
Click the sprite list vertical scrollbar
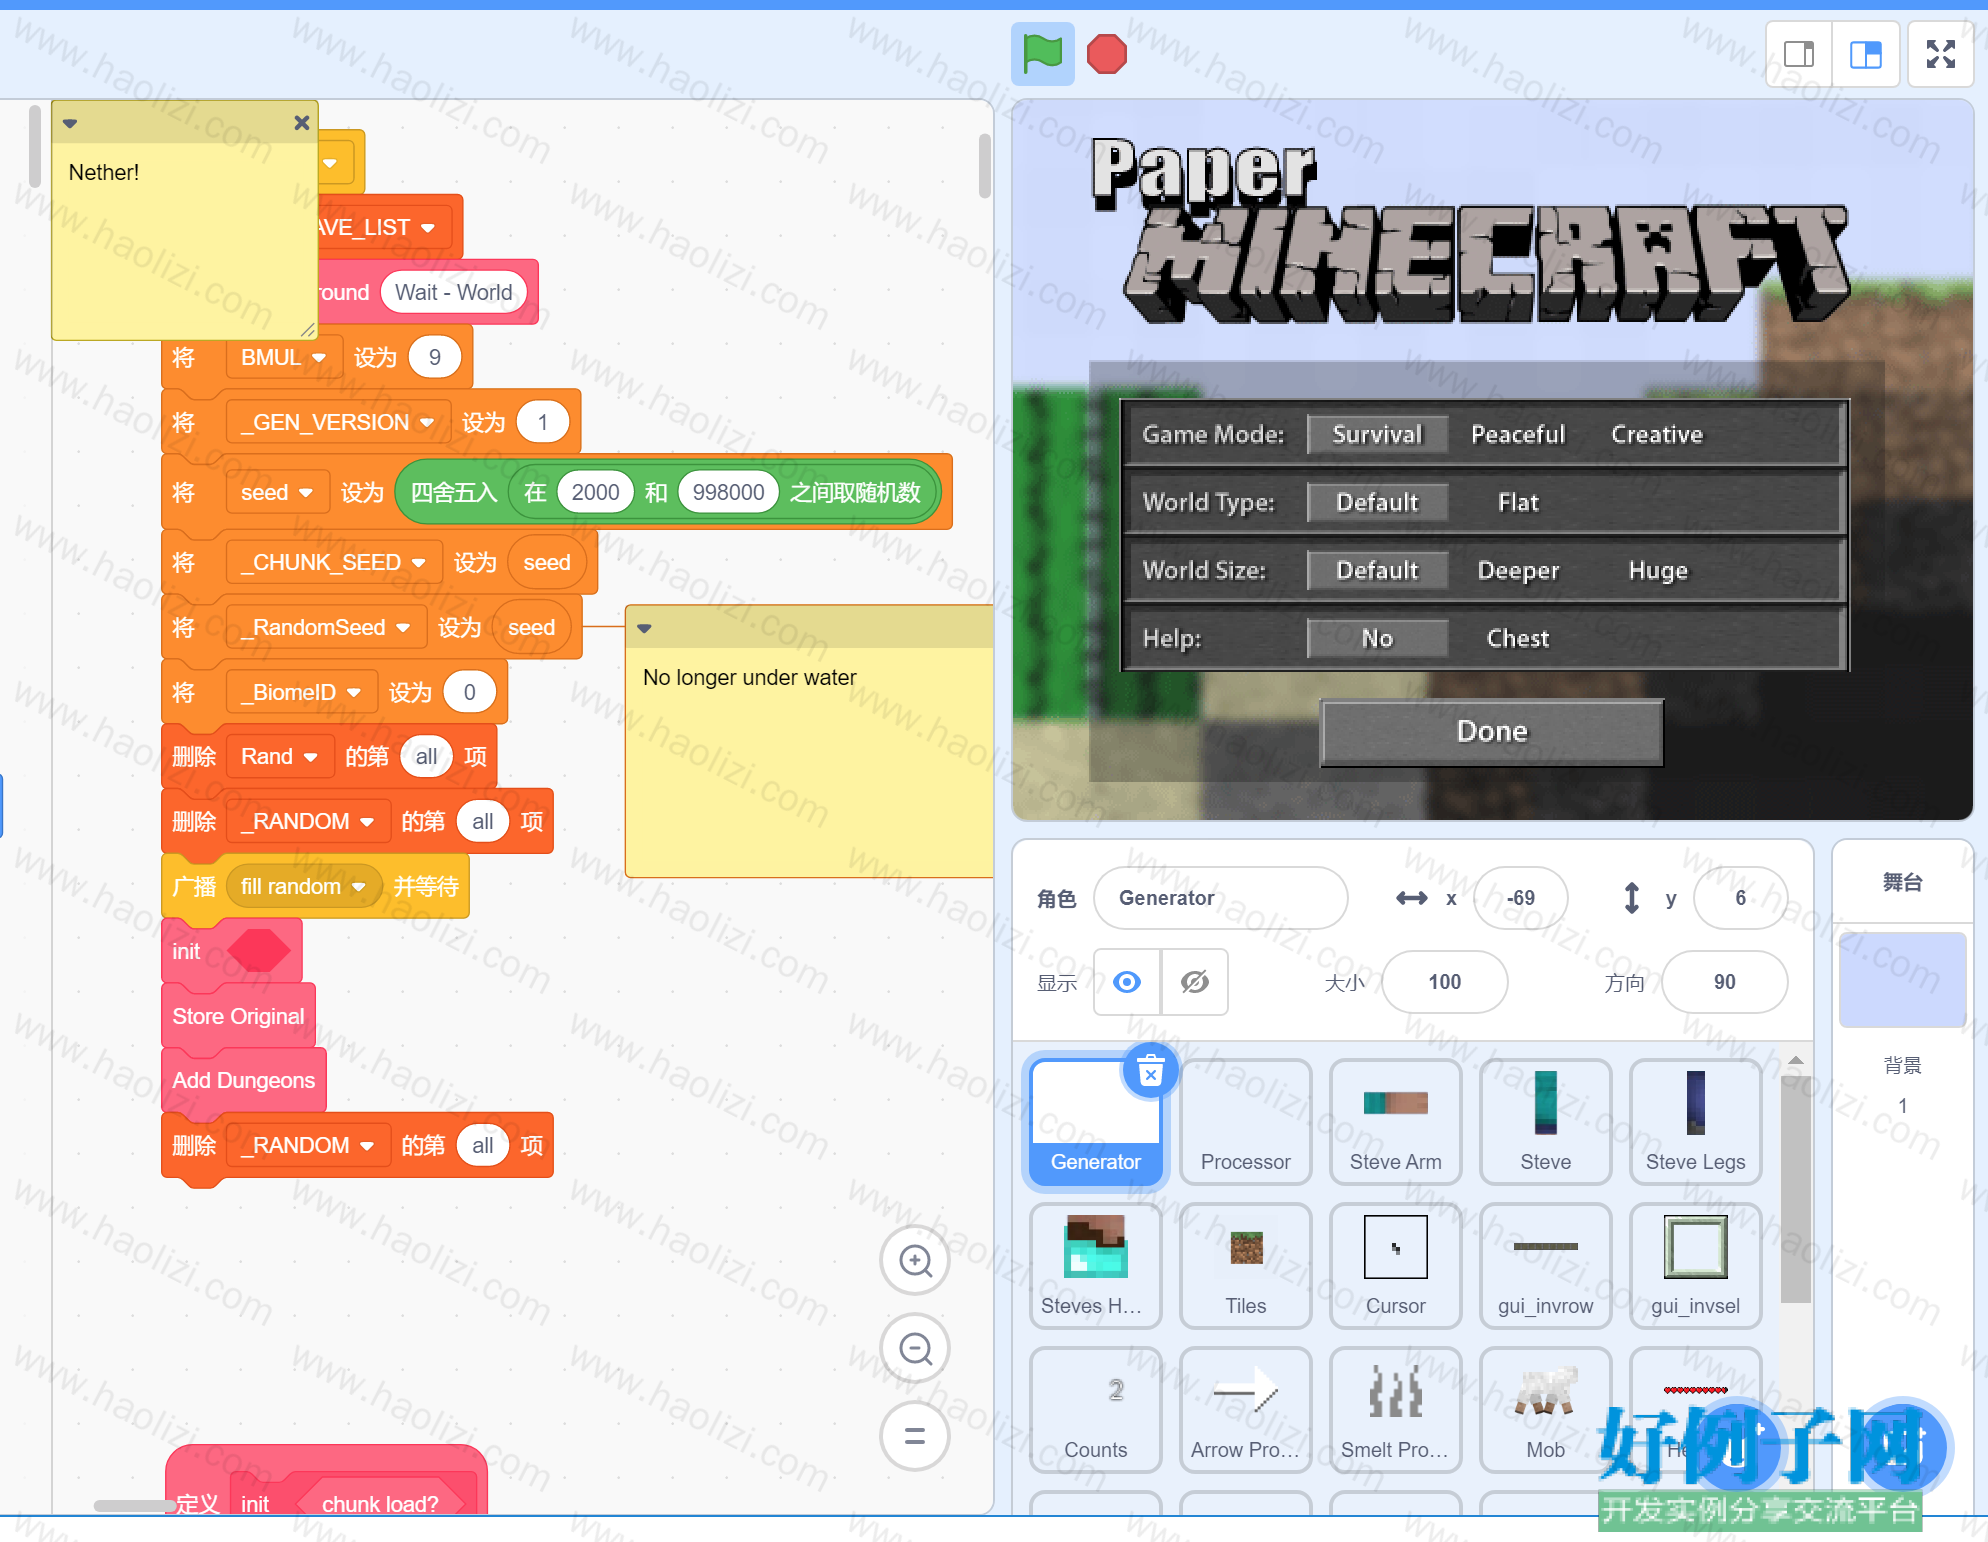point(1795,1190)
